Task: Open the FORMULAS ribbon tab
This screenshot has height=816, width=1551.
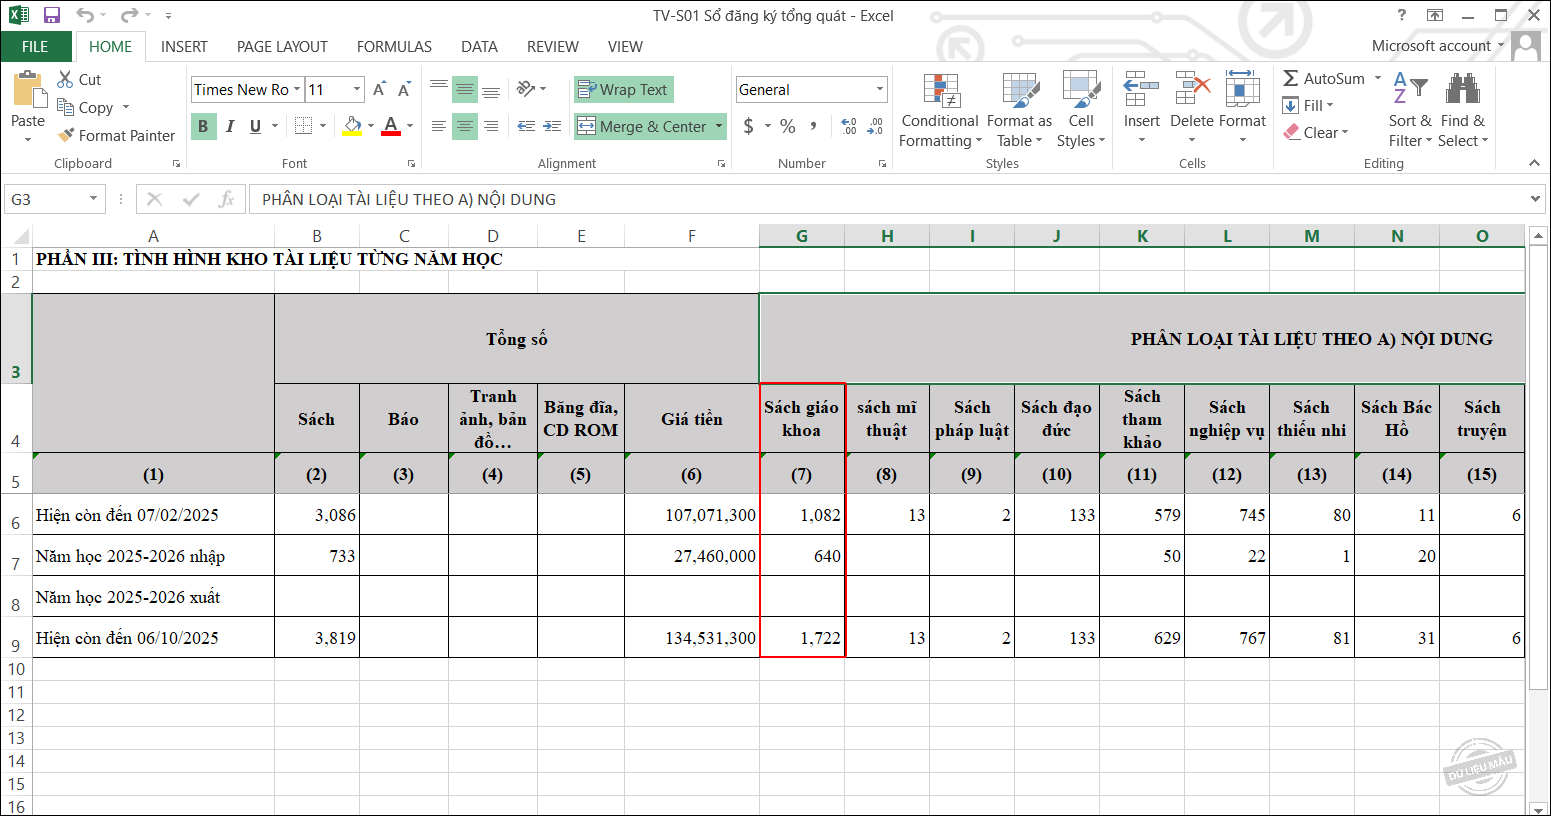Action: tap(394, 47)
